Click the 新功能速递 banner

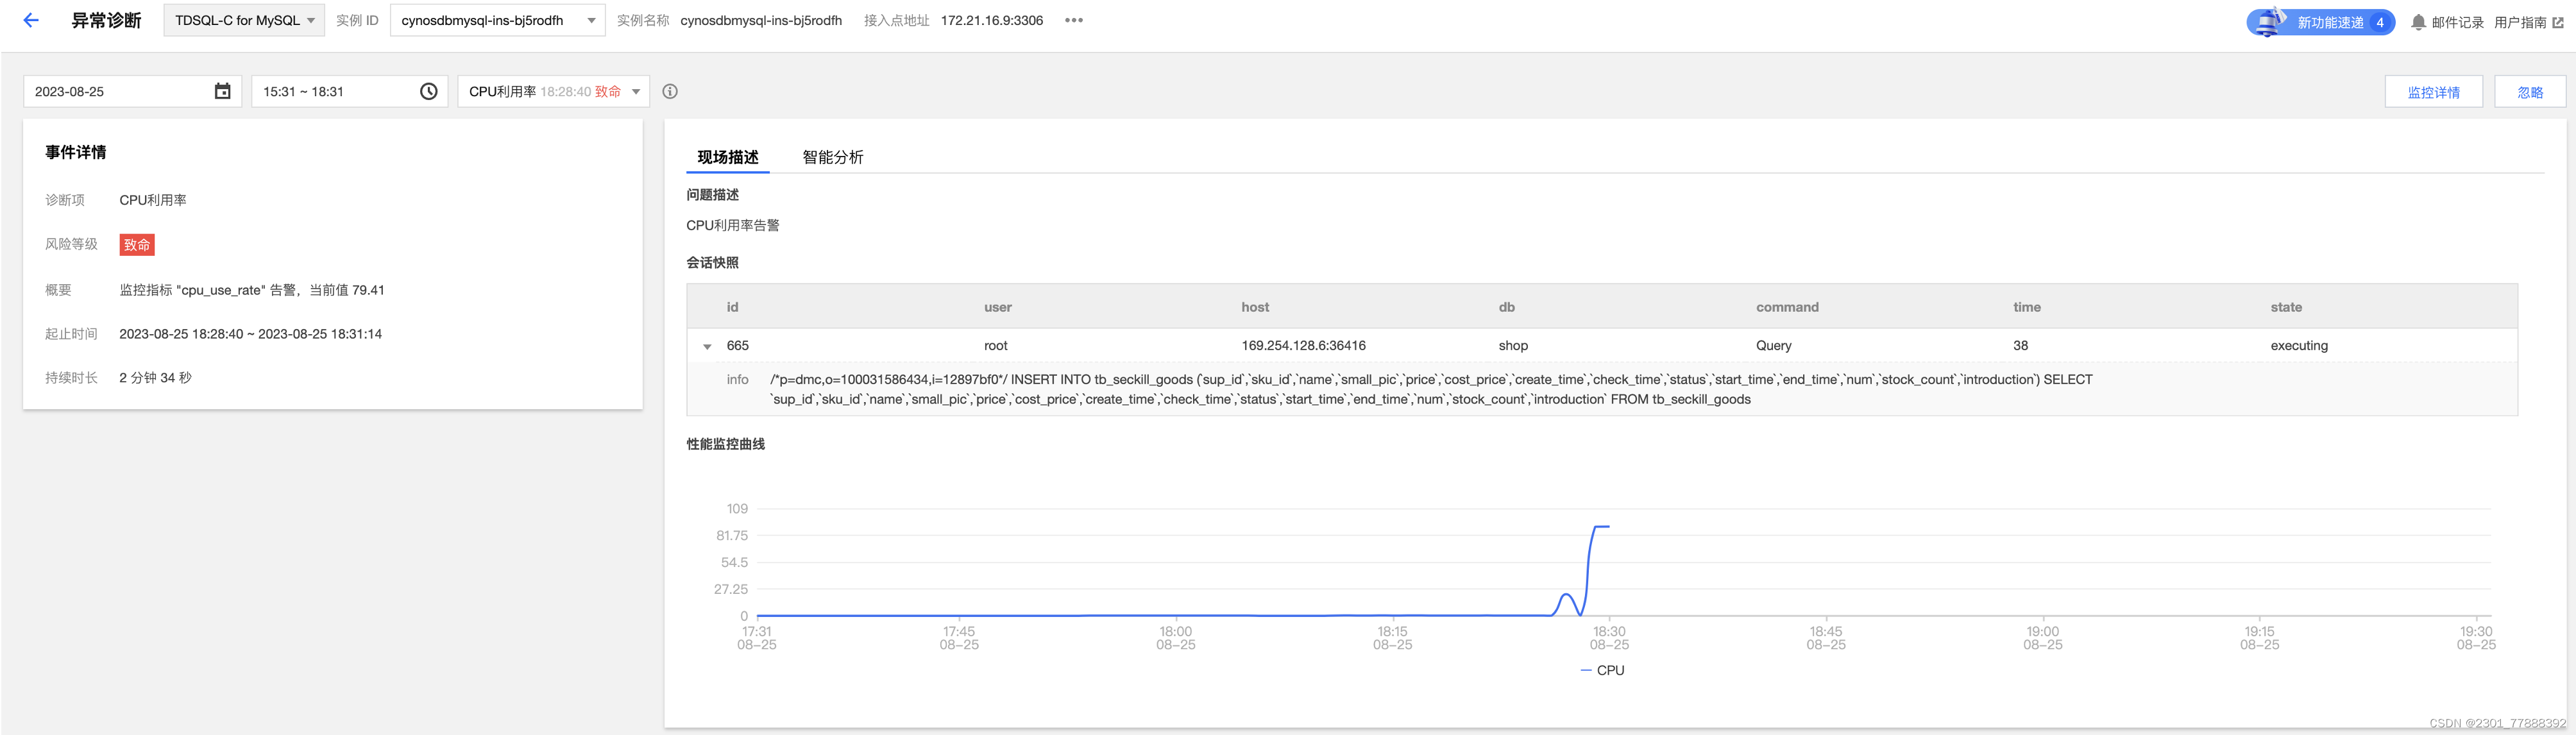tap(2320, 22)
